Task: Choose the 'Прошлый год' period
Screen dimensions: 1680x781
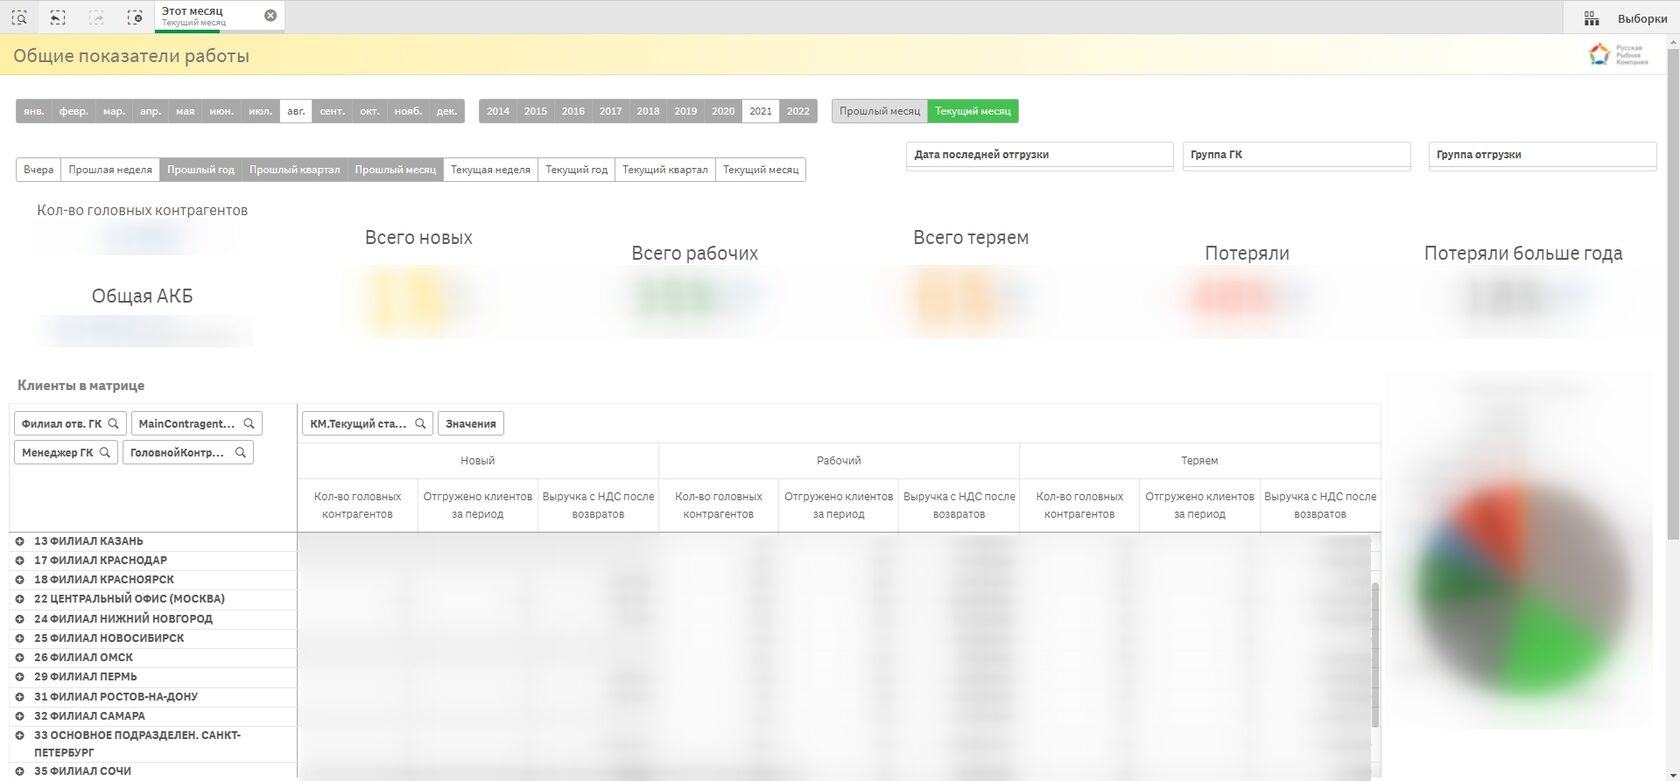Action: (201, 170)
